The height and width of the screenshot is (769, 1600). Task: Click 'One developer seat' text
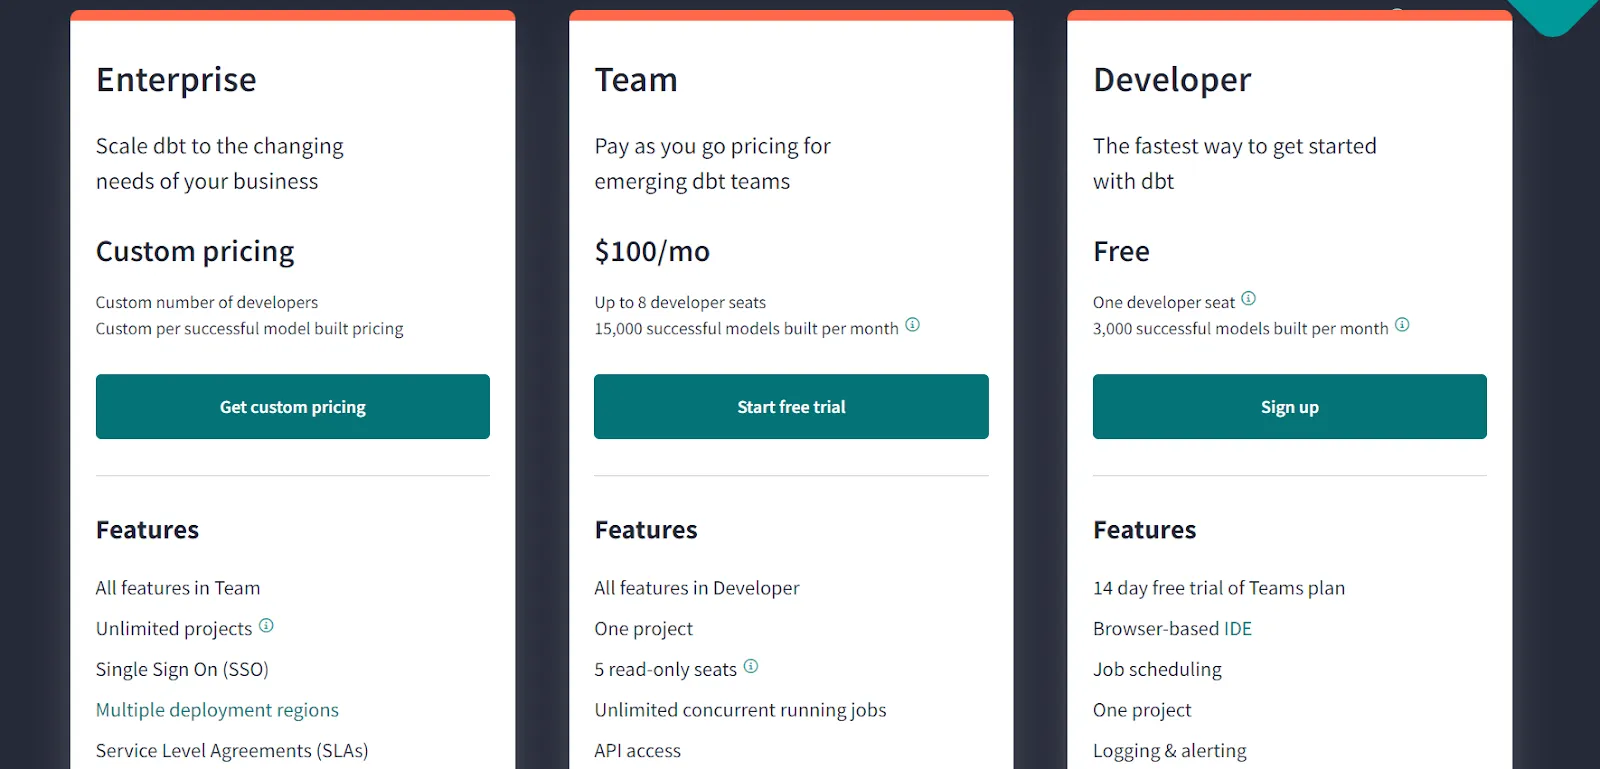tap(1164, 303)
